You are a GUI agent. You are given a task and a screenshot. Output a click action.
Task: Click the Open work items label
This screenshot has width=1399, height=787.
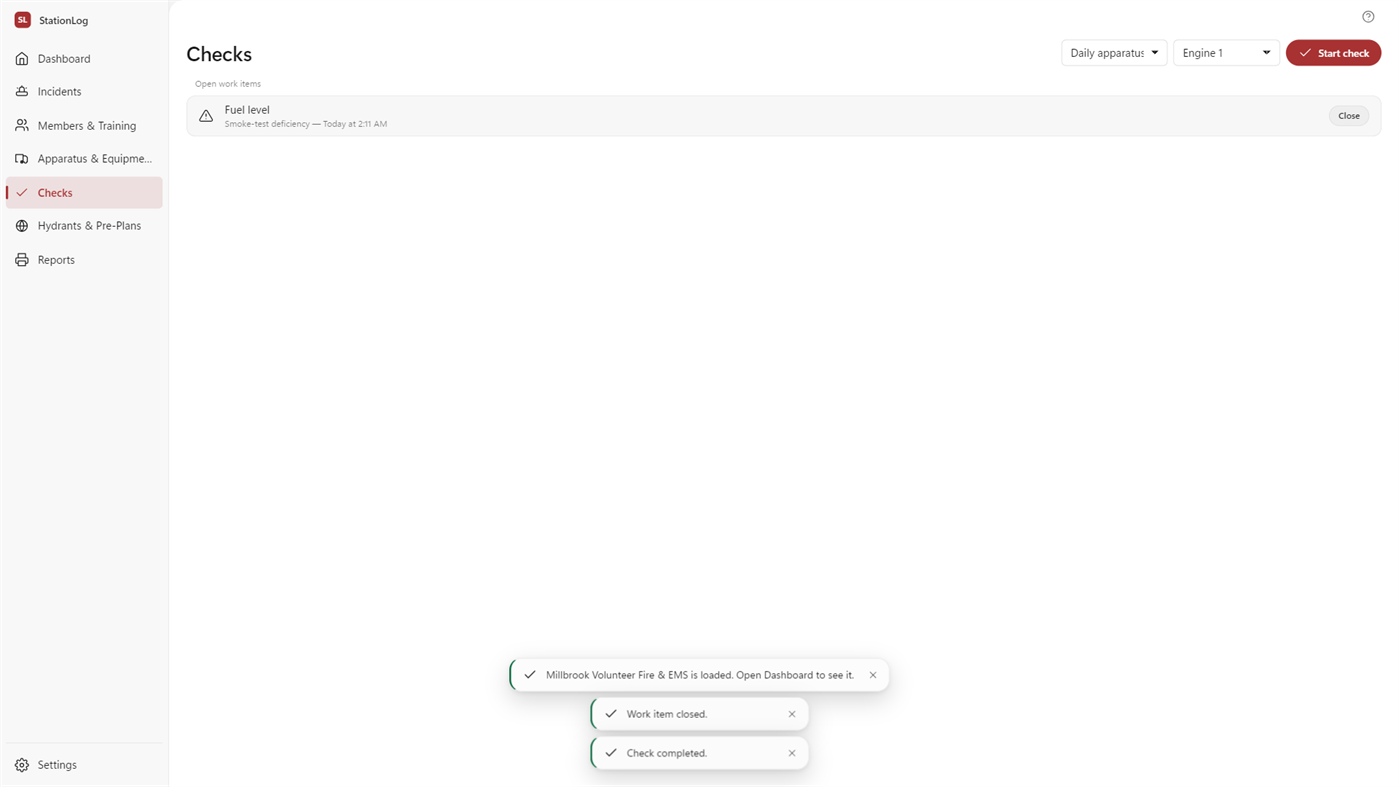coord(228,84)
